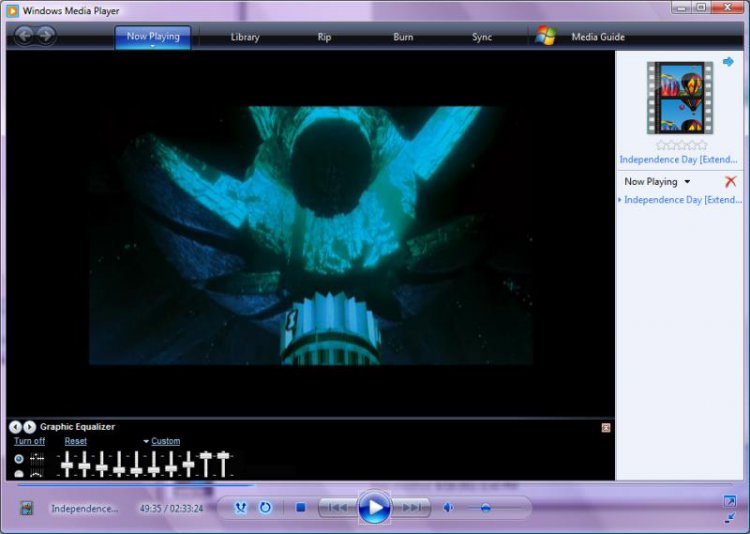Click the Independence Day title under thumbnail
Viewport: 750px width, 534px height.
(678, 159)
